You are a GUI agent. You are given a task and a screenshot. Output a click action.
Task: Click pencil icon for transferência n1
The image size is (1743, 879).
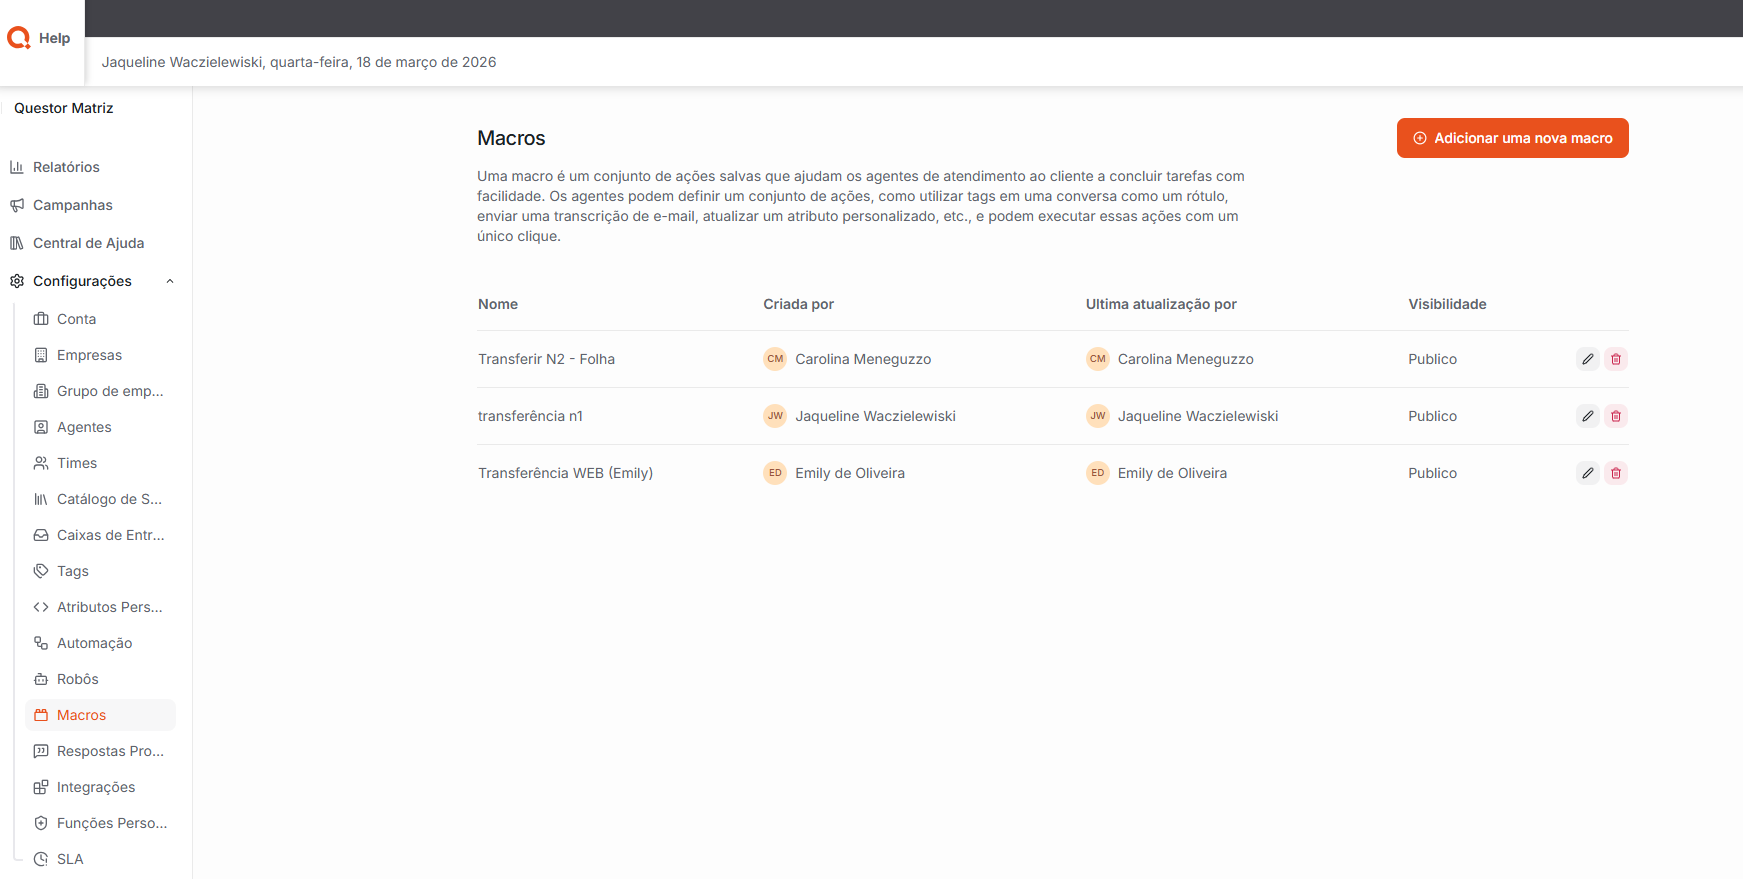pos(1587,416)
